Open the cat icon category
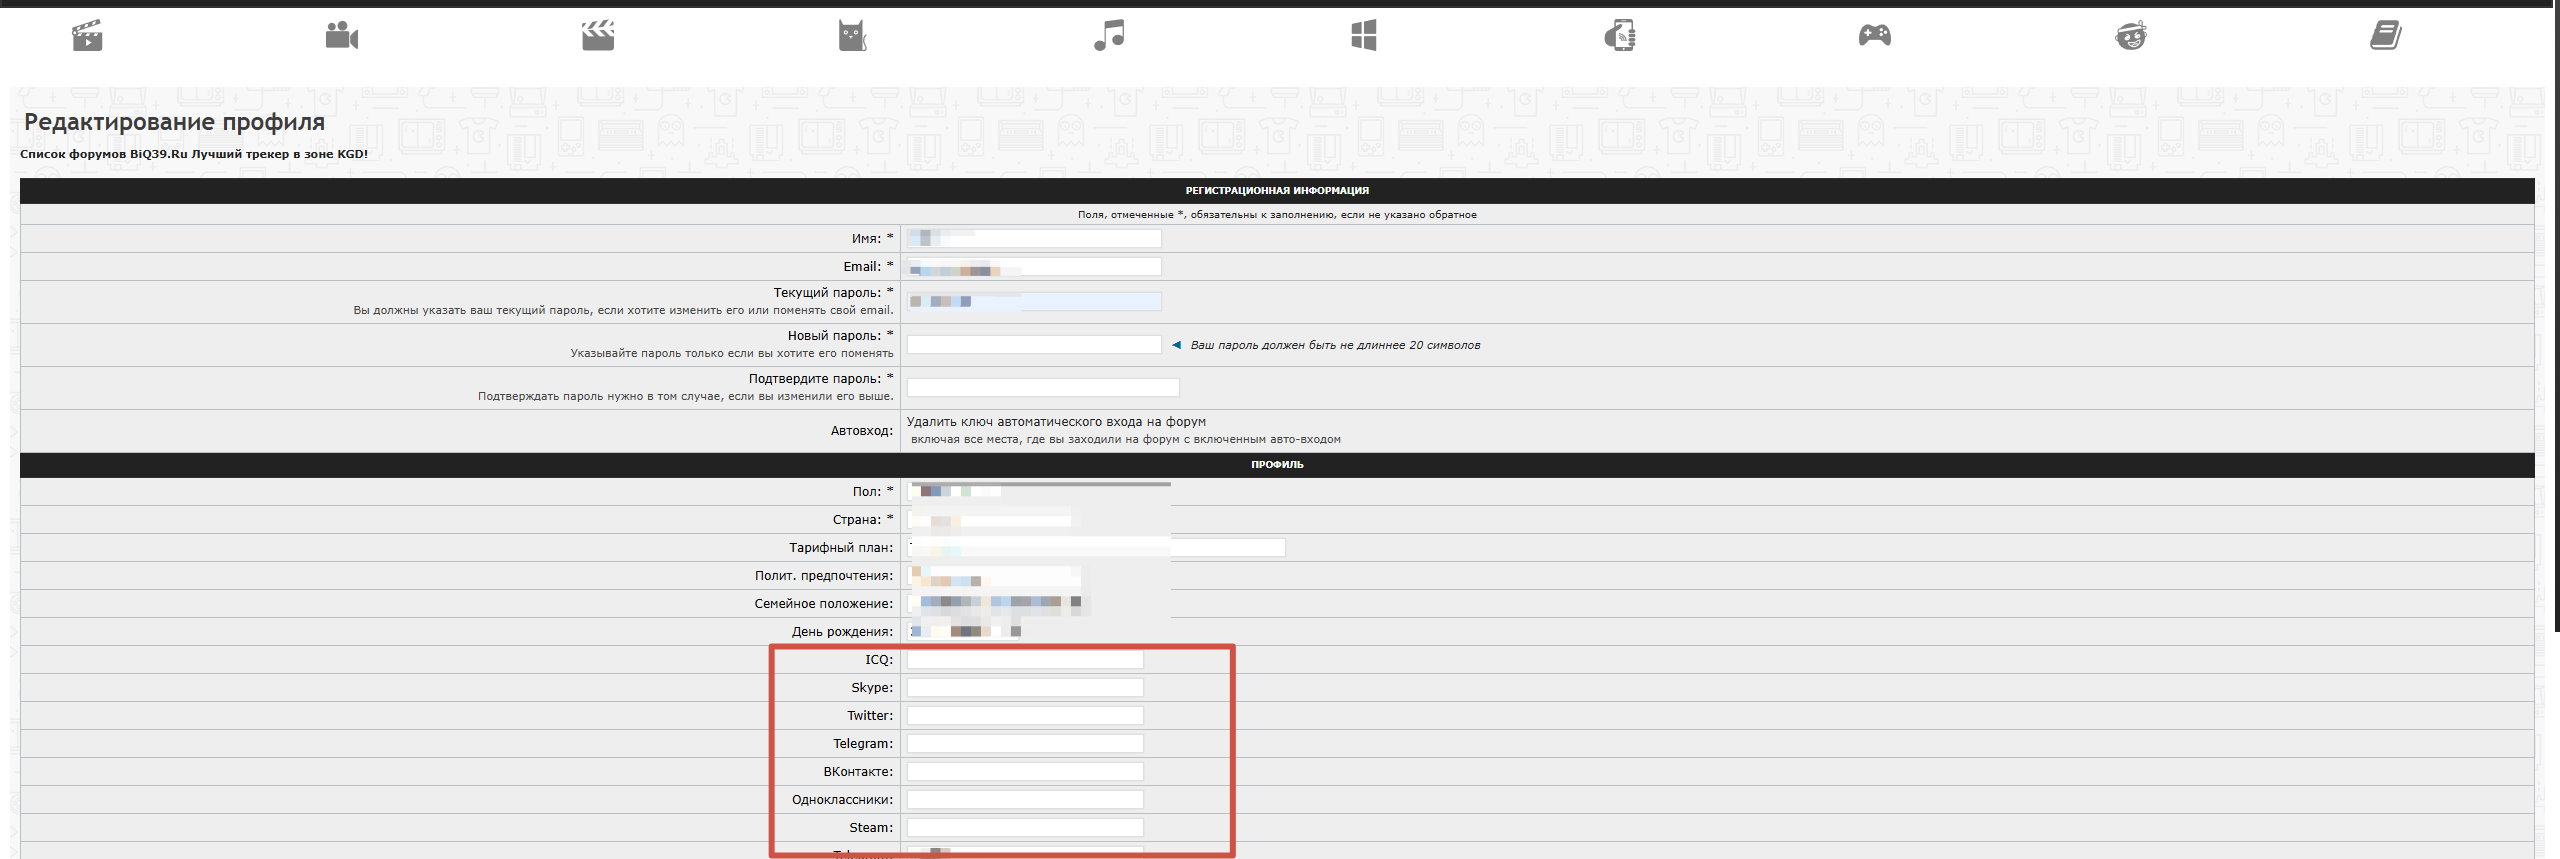The height and width of the screenshot is (859, 2560). tap(852, 36)
